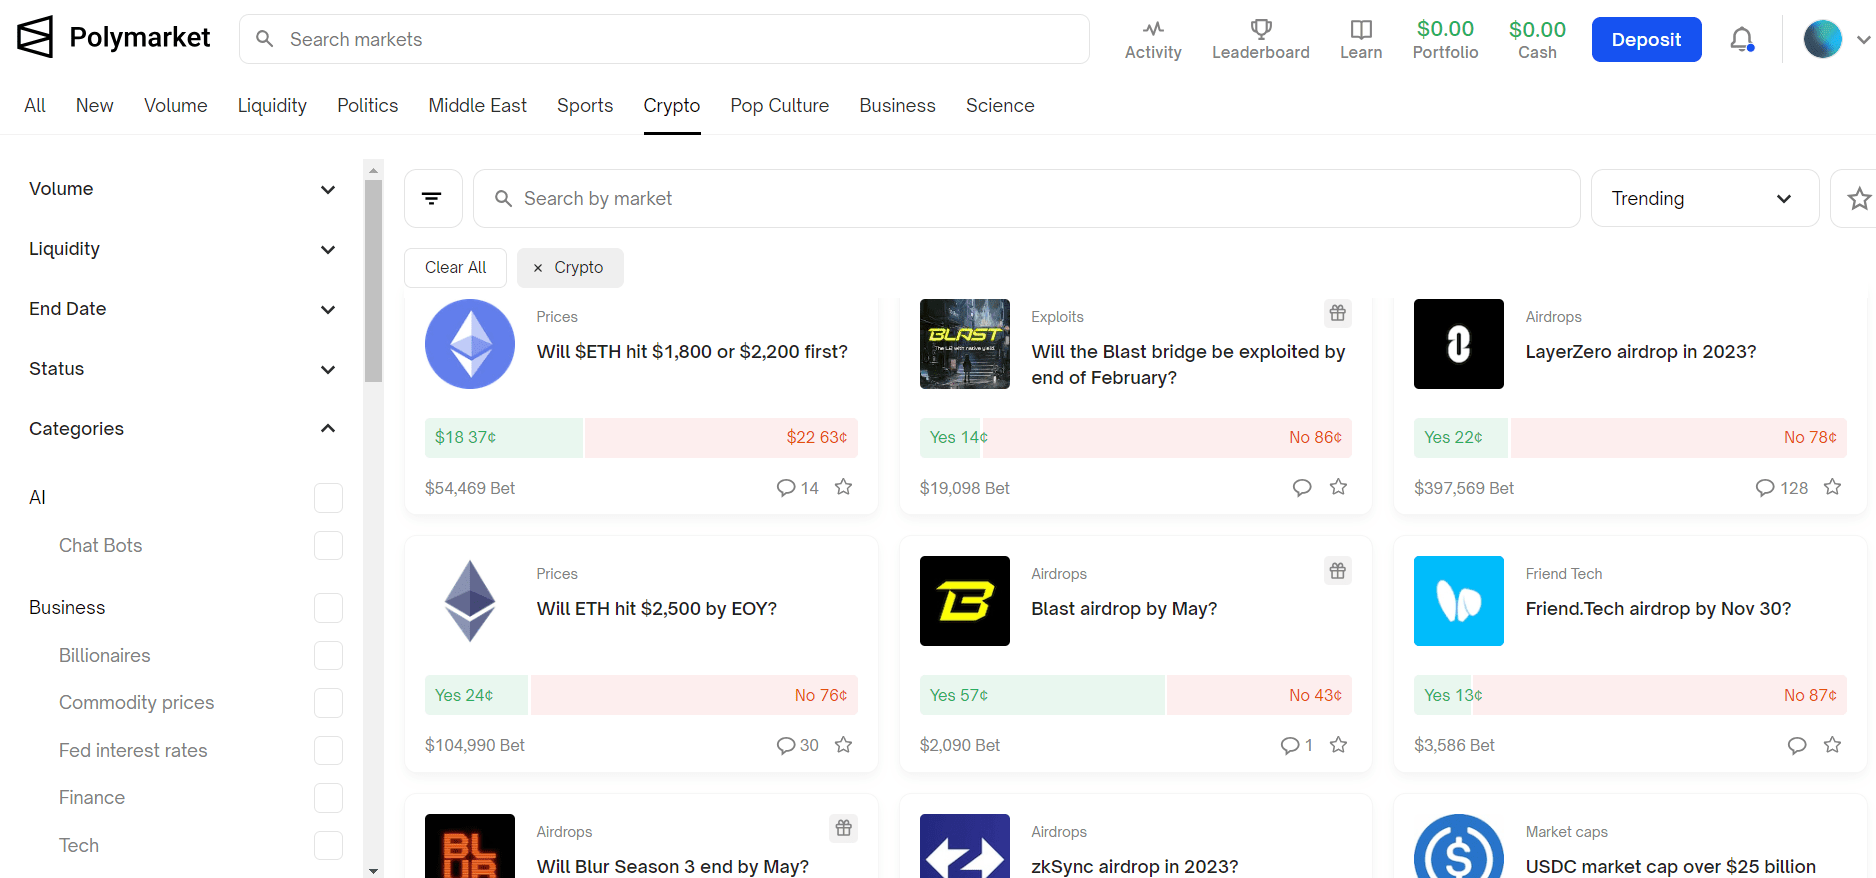Check the Fed interest rates checkbox
Screen dimensions: 1876x878
coord(328,750)
